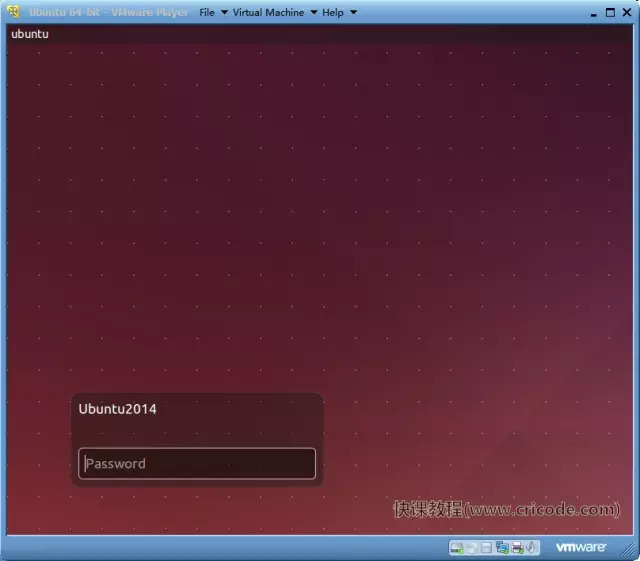
Task: Click the printer device icon
Action: (518, 548)
